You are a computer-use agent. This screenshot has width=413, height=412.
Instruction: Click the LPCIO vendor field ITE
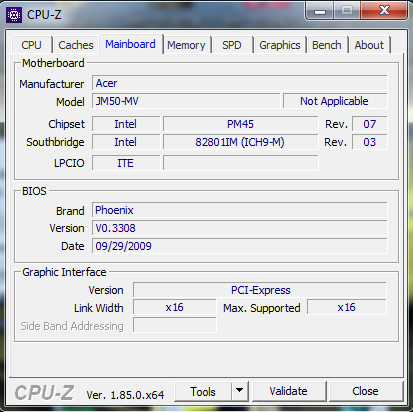(x=126, y=163)
